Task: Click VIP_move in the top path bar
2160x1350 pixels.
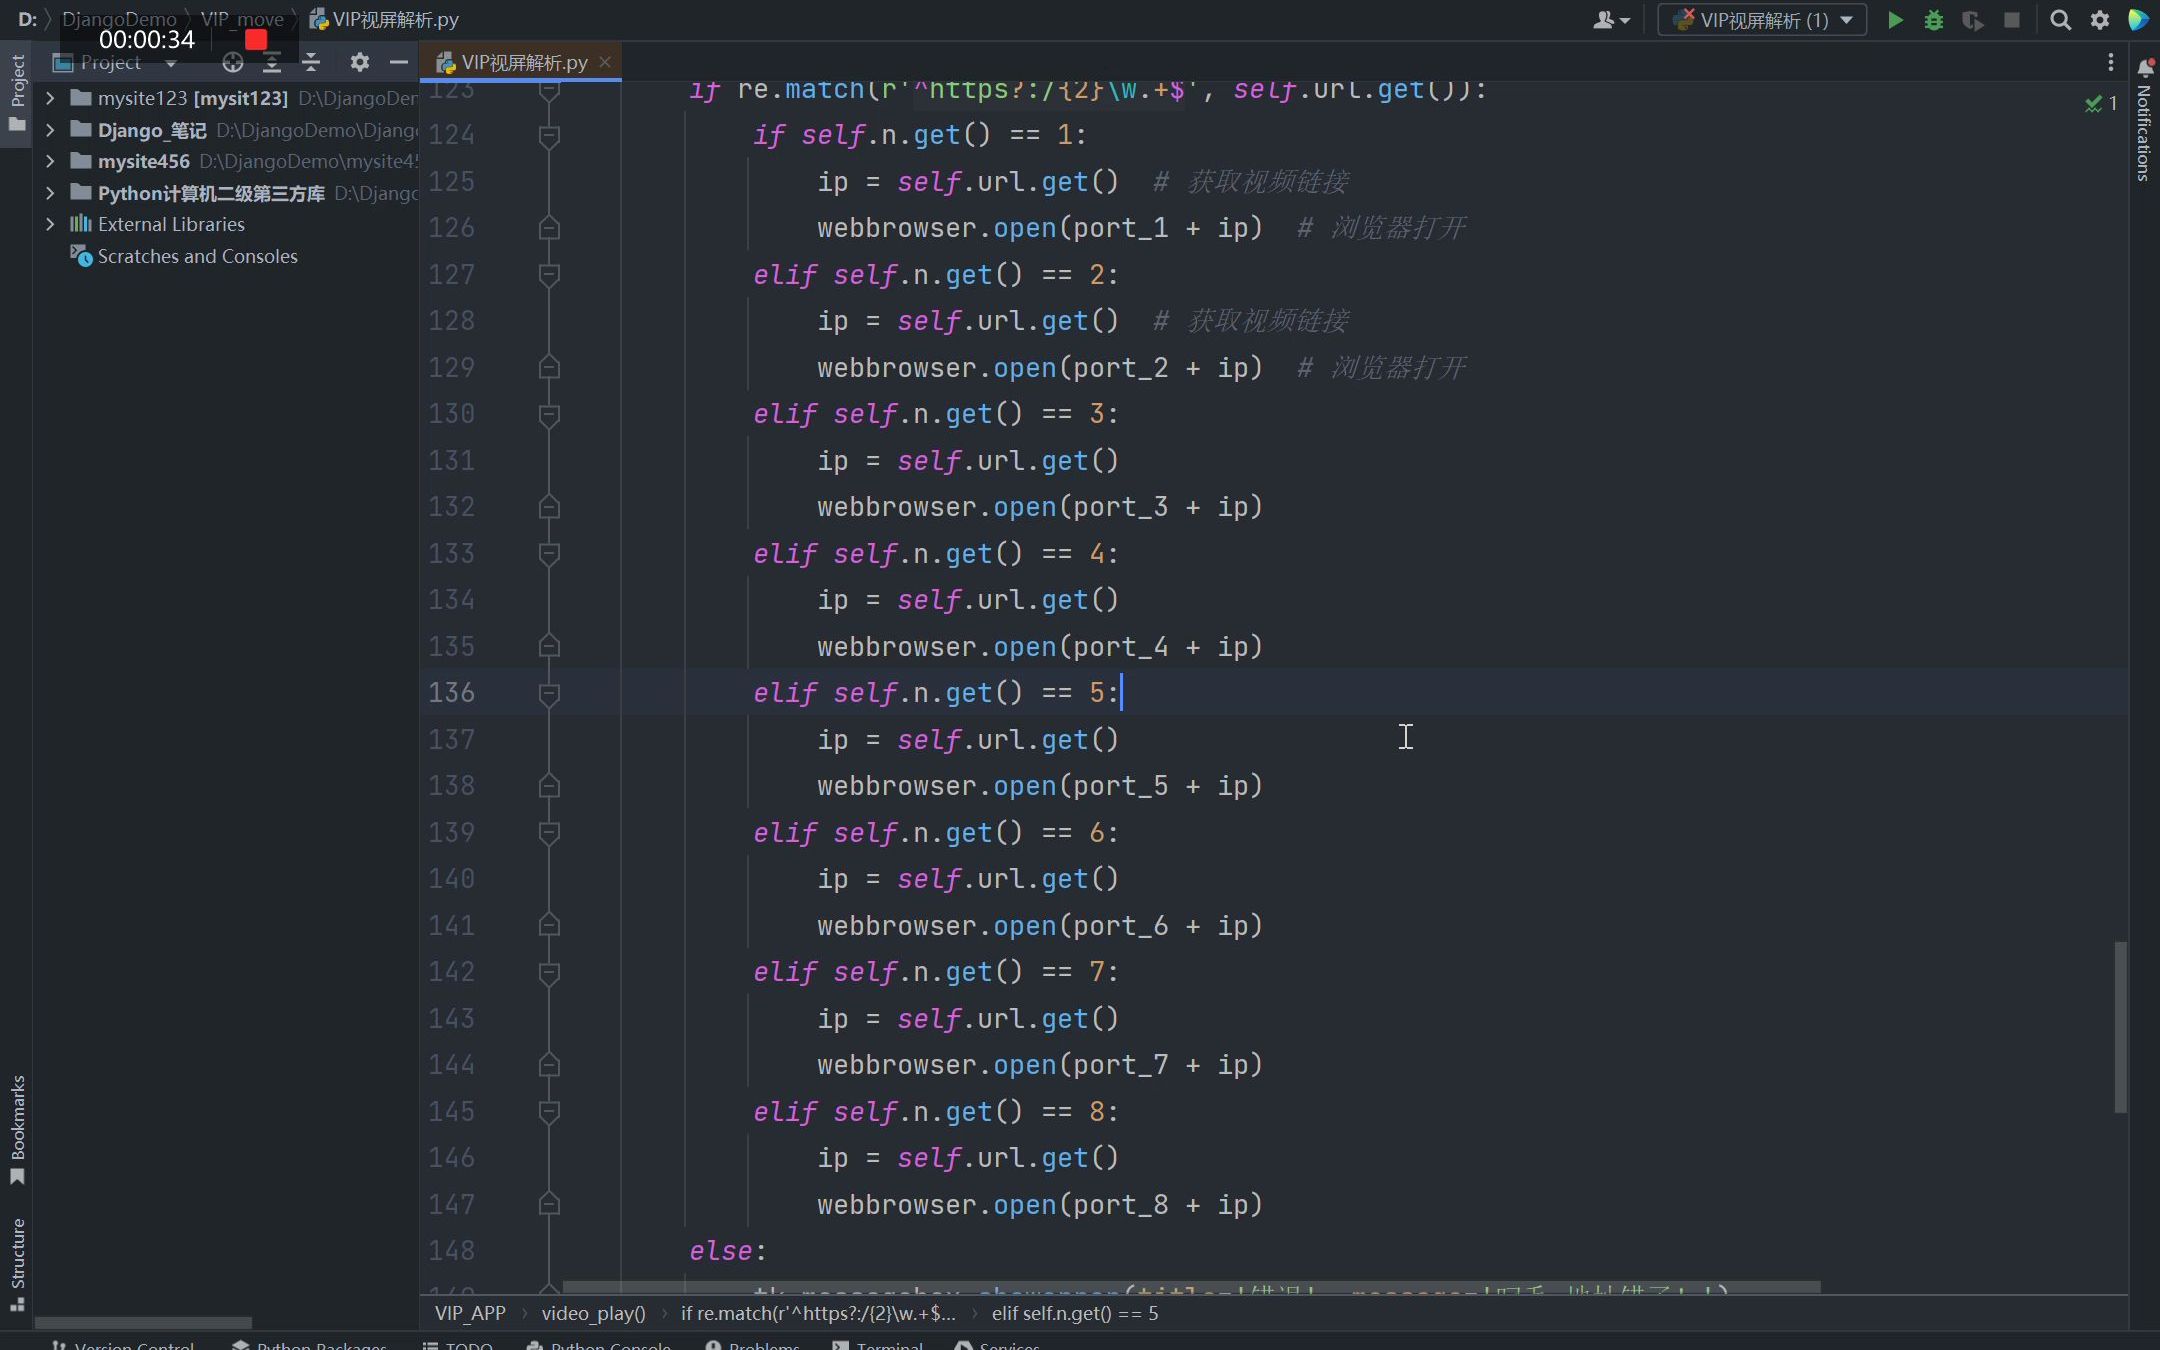Action: (x=242, y=20)
